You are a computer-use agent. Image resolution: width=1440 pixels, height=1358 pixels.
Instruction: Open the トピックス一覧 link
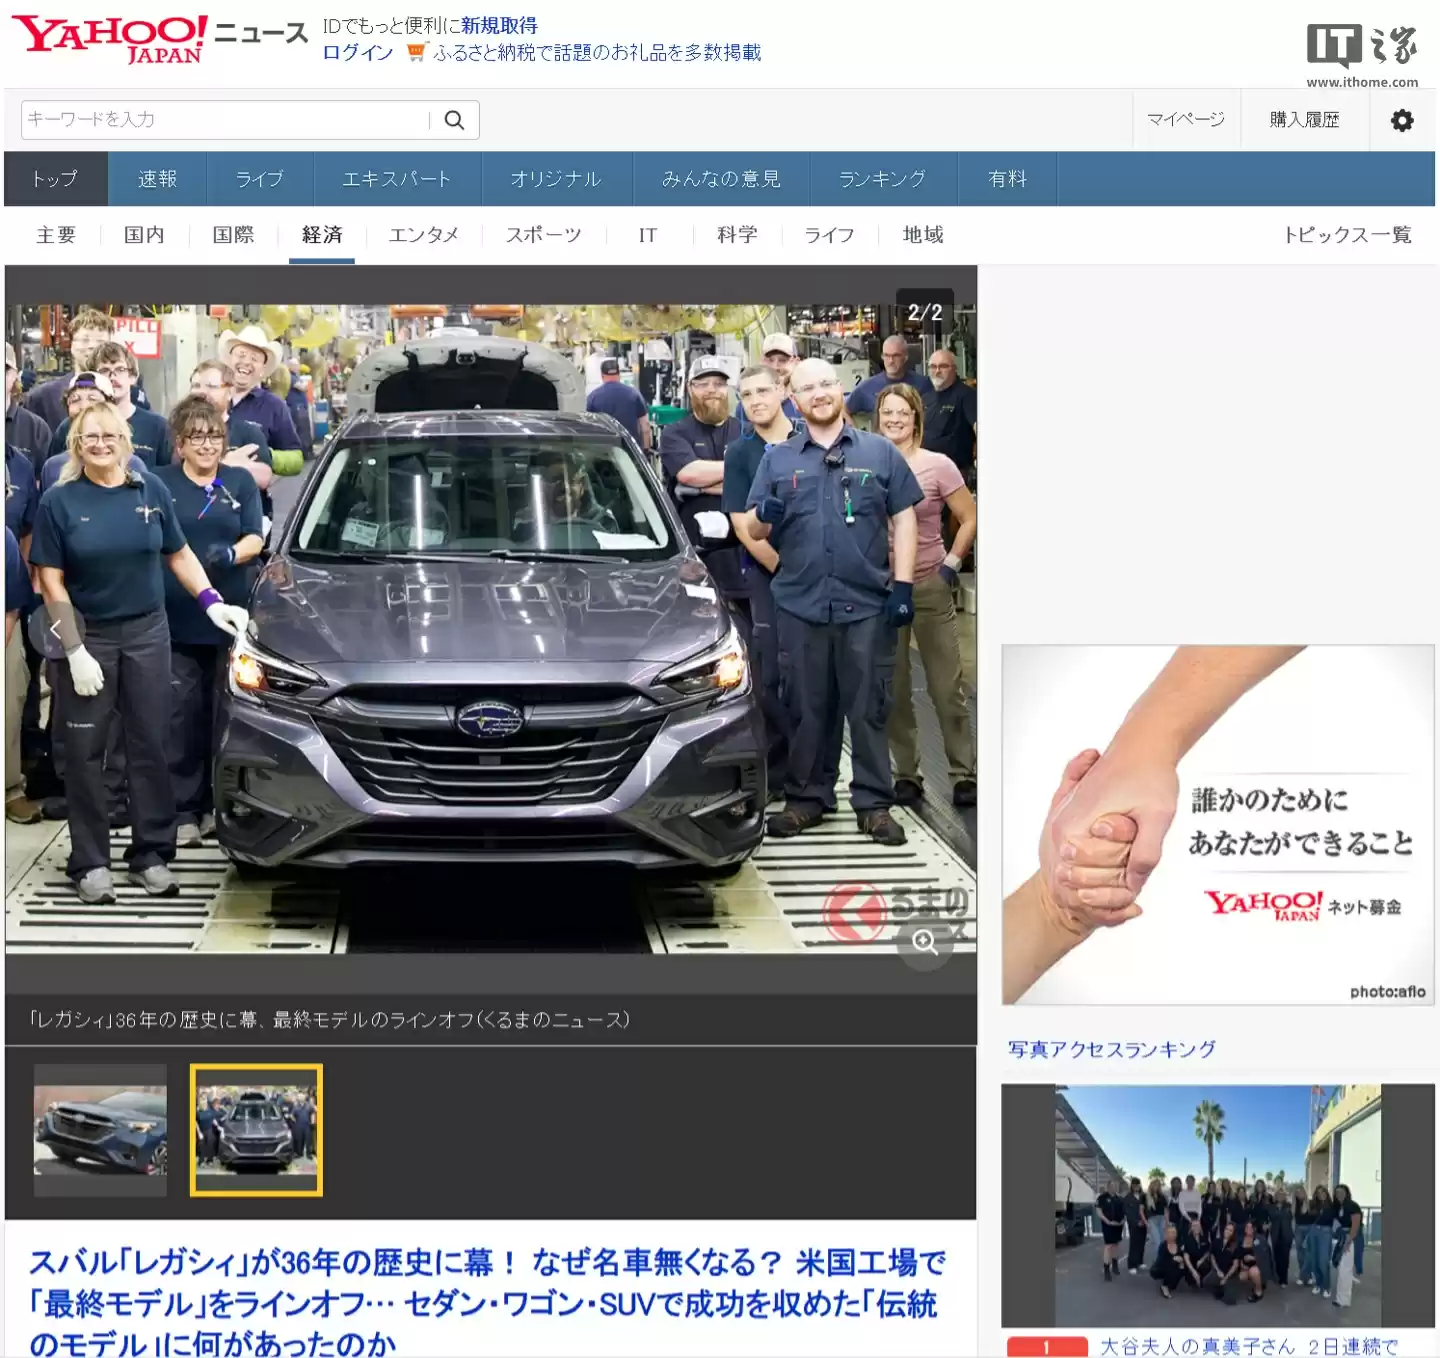[1347, 235]
